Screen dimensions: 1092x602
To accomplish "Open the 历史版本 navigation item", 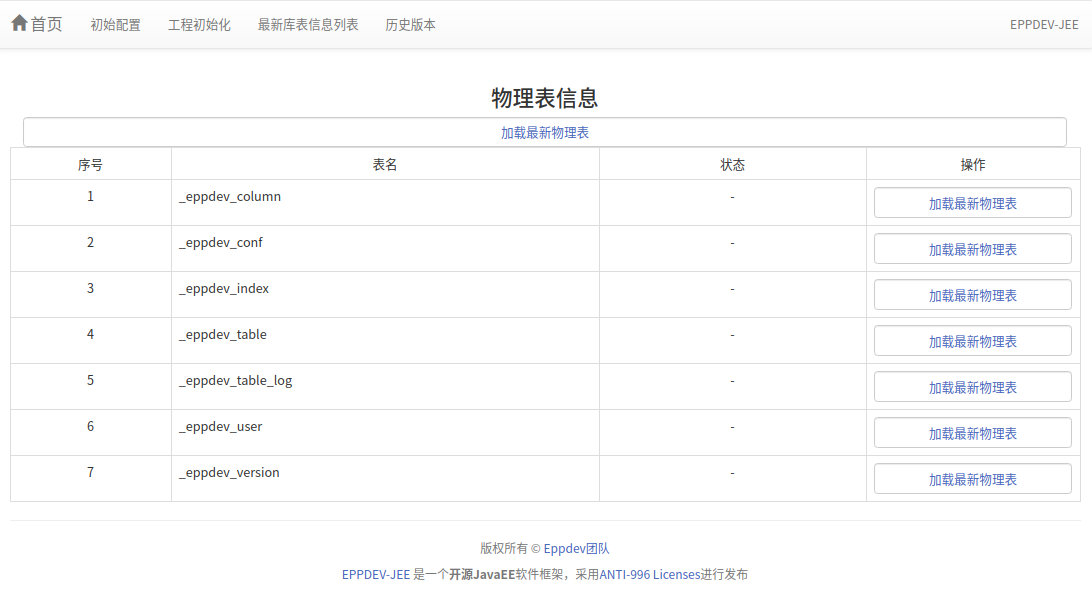I will (410, 25).
